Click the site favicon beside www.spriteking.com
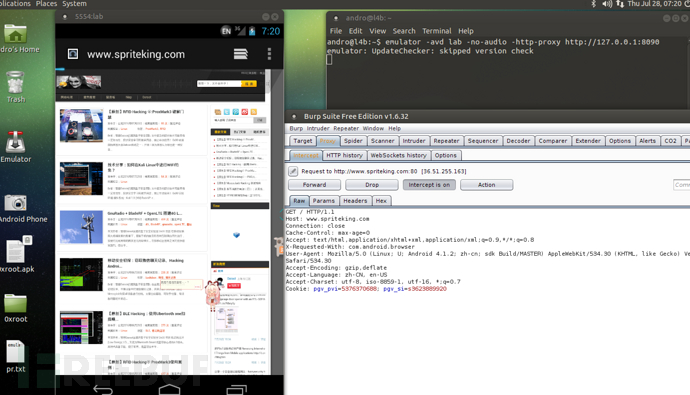This screenshot has width=690, height=395. click(73, 54)
